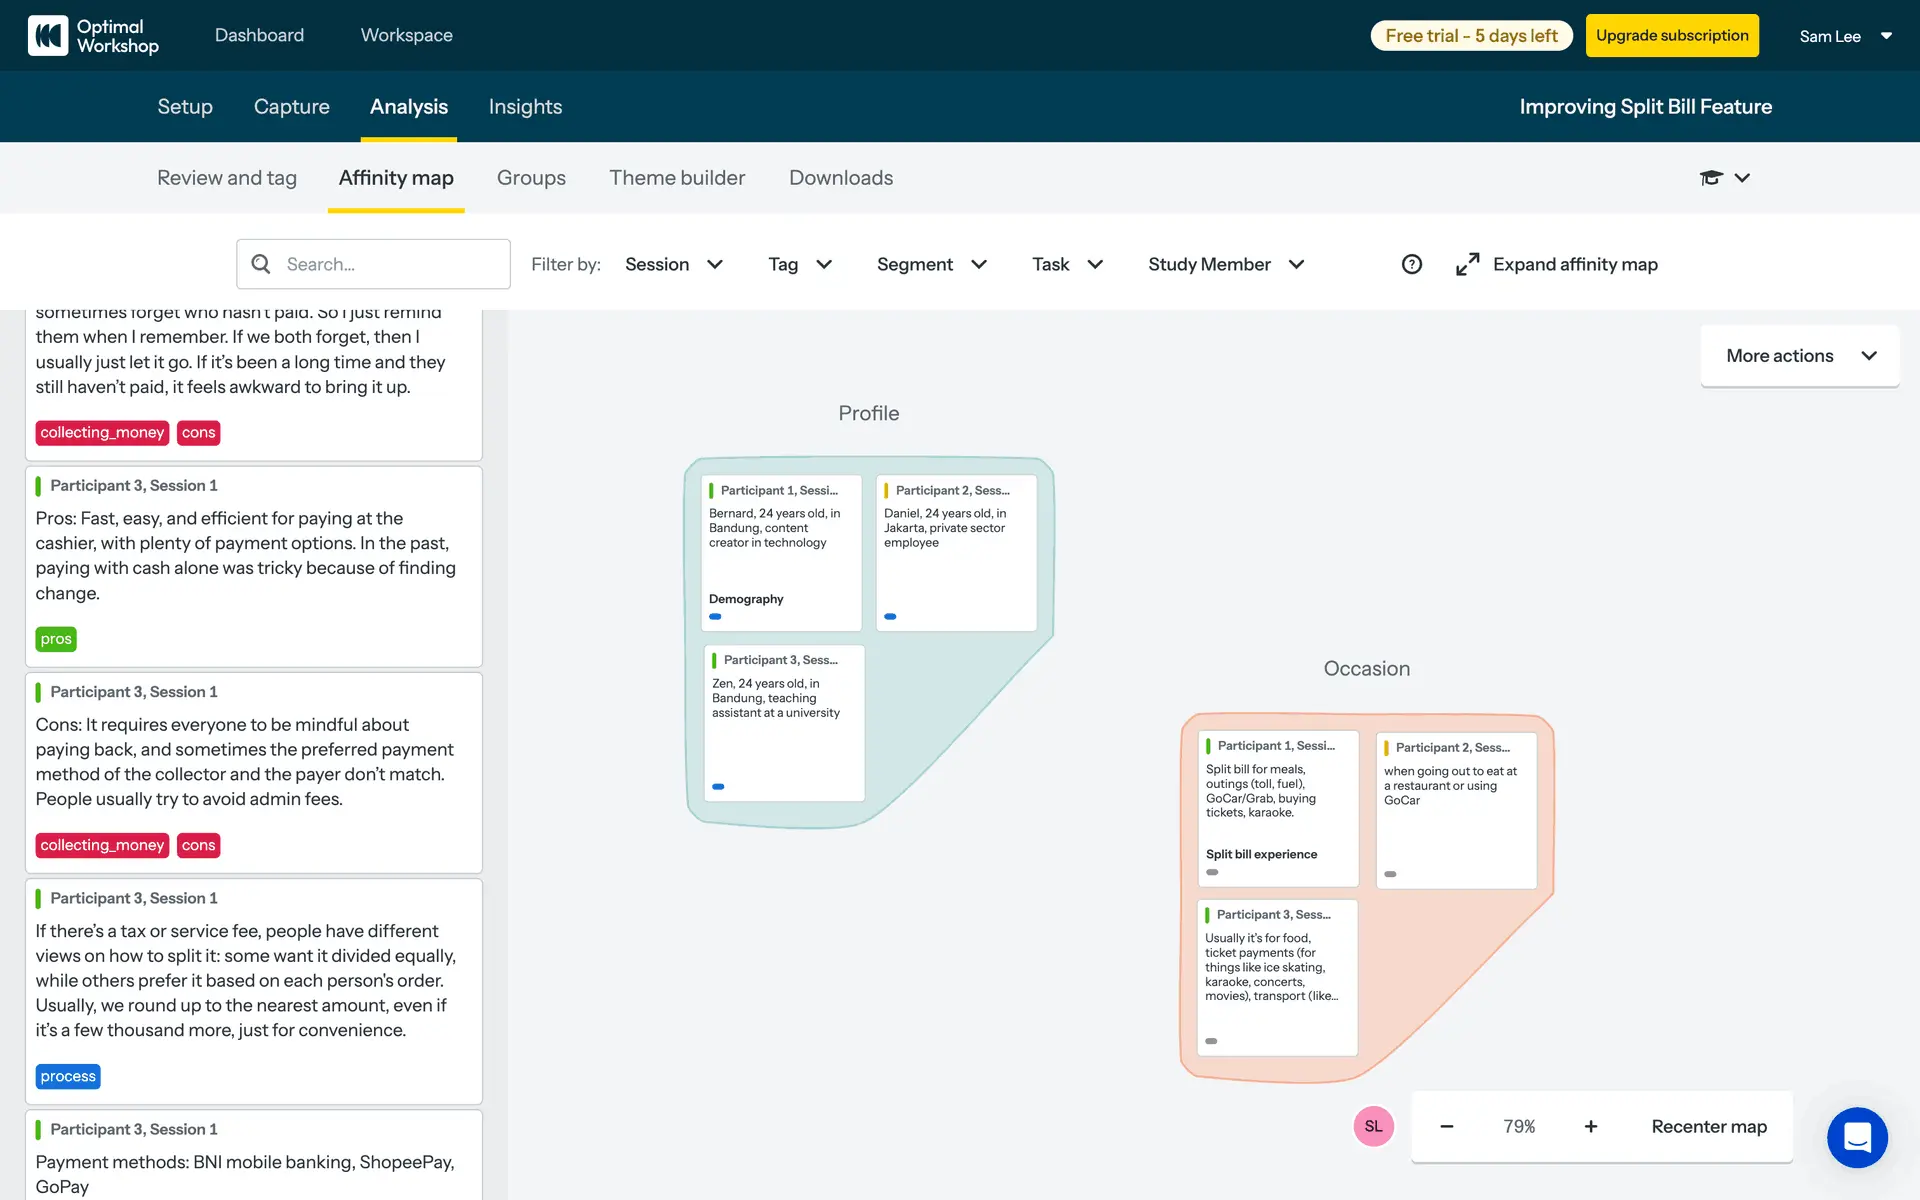Open the Tag filter dropdown
Image resolution: width=1920 pixels, height=1200 pixels.
coord(799,264)
